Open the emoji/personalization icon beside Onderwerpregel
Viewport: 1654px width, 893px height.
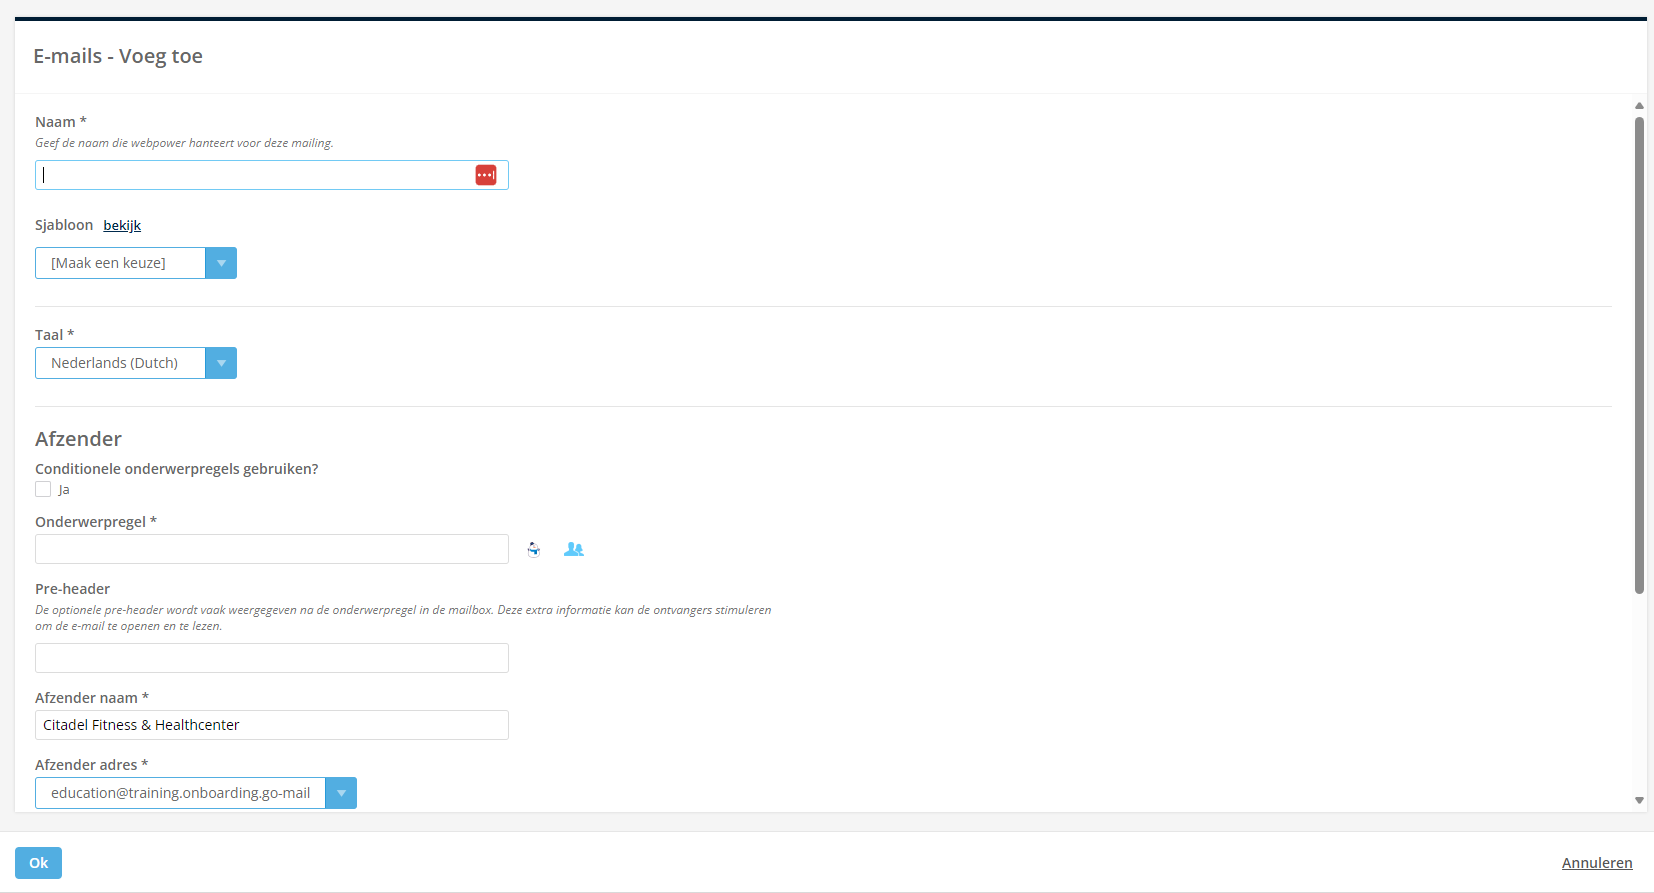pyautogui.click(x=534, y=549)
